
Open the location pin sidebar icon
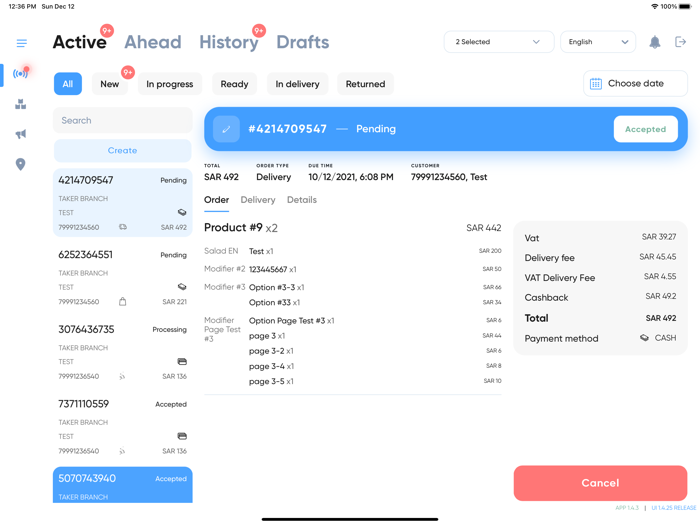click(21, 164)
